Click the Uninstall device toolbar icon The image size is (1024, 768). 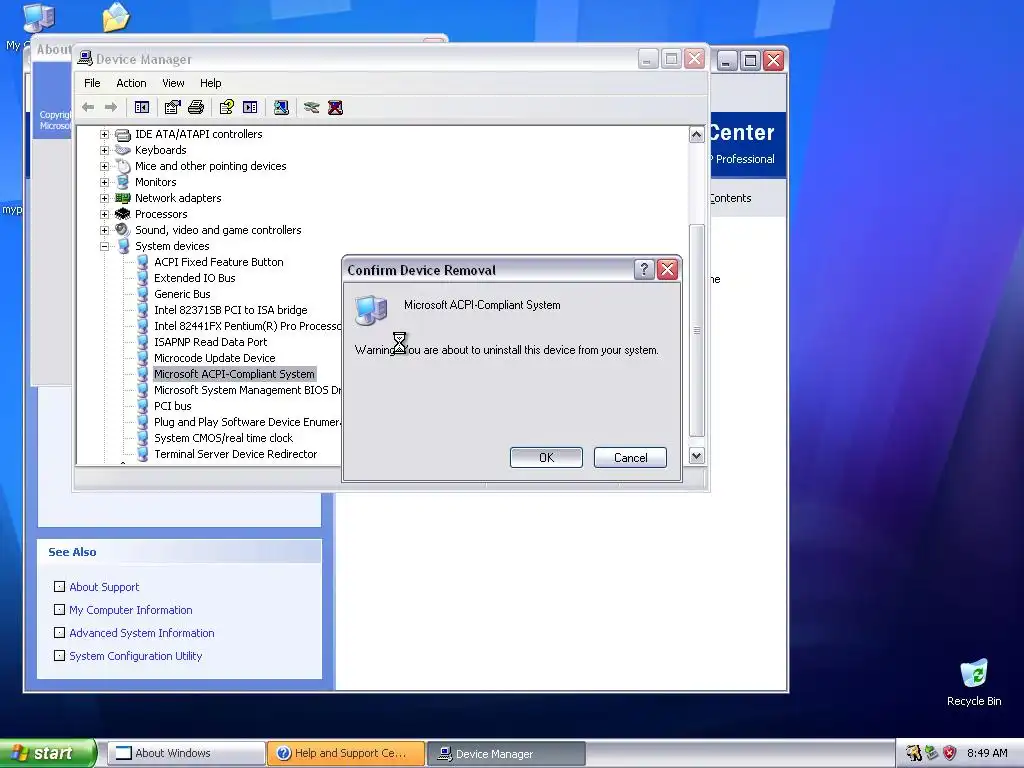(x=335, y=108)
